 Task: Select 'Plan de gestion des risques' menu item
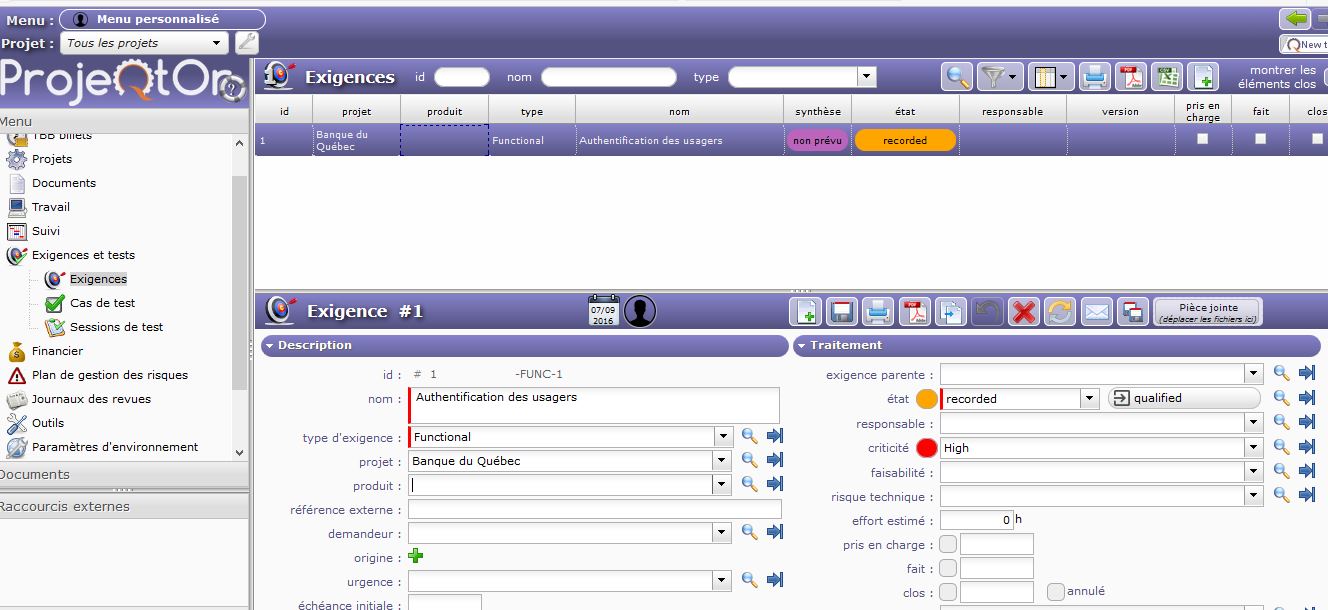point(109,375)
